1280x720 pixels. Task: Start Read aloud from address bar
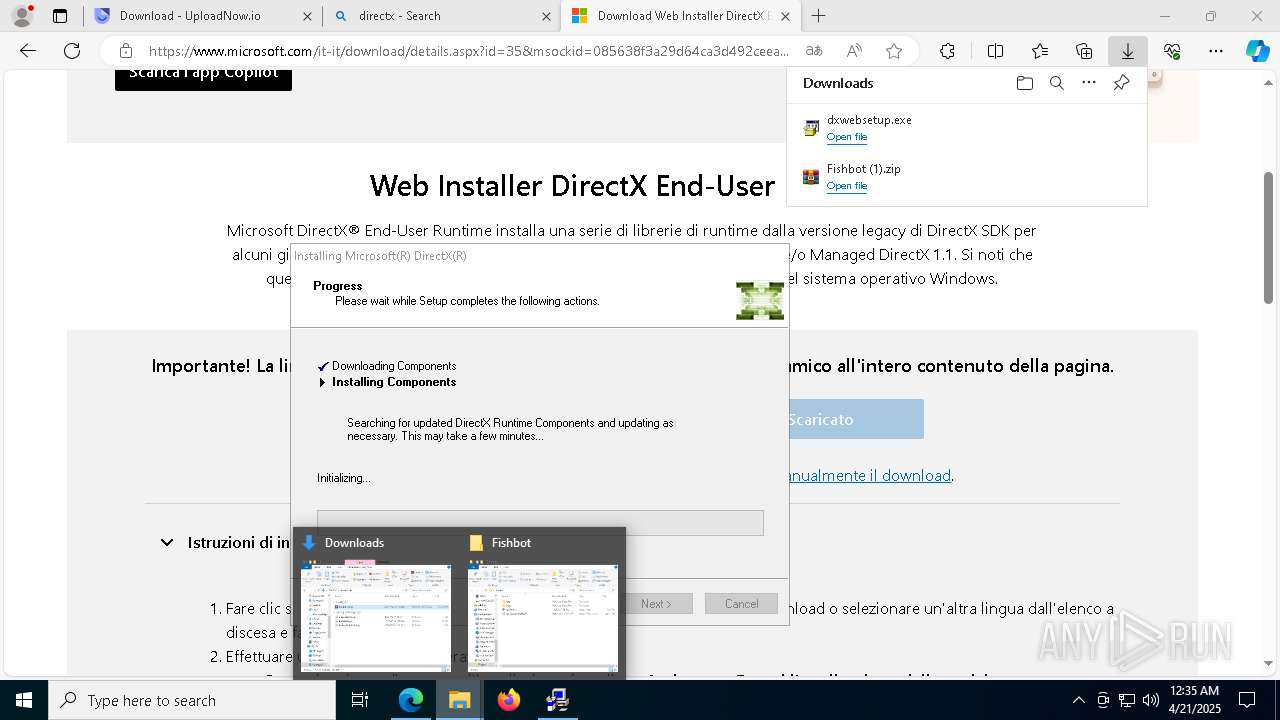(854, 51)
